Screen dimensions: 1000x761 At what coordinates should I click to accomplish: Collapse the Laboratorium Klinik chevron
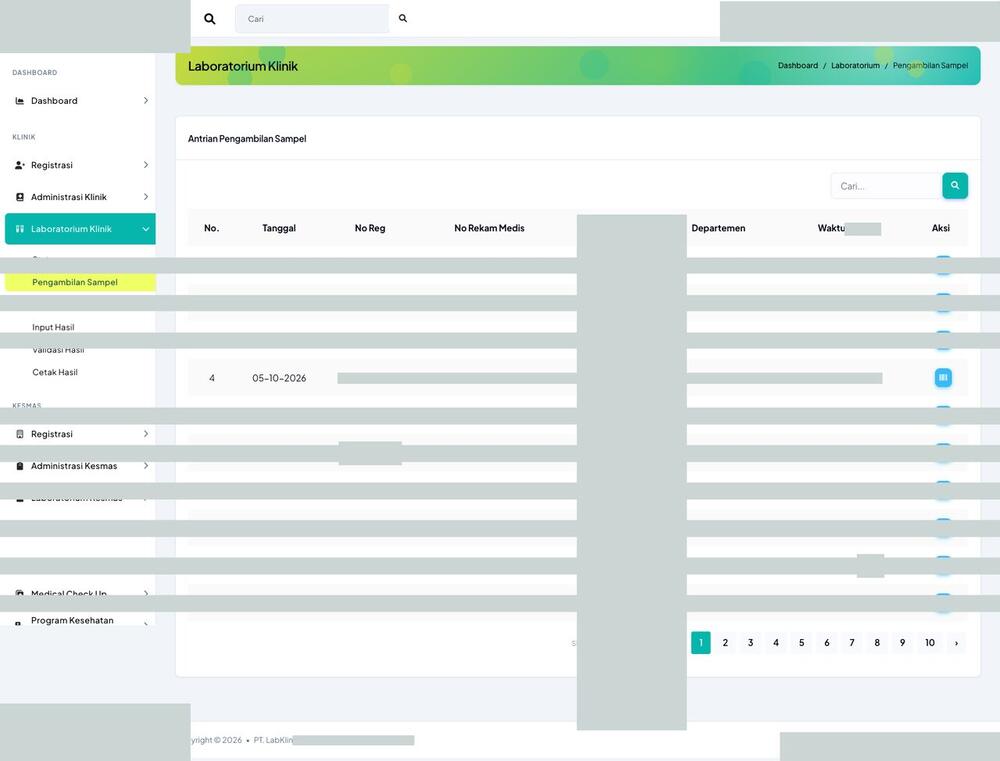click(x=145, y=229)
